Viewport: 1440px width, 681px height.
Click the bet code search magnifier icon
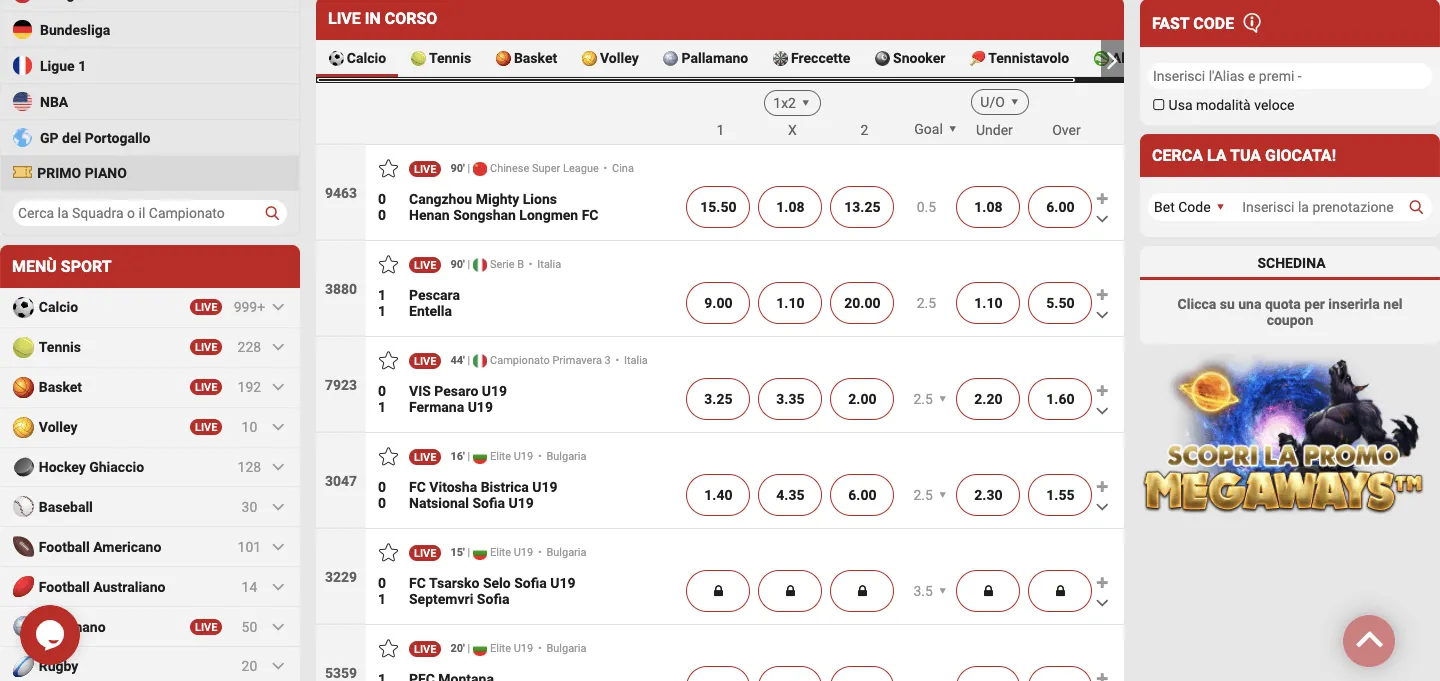1416,207
